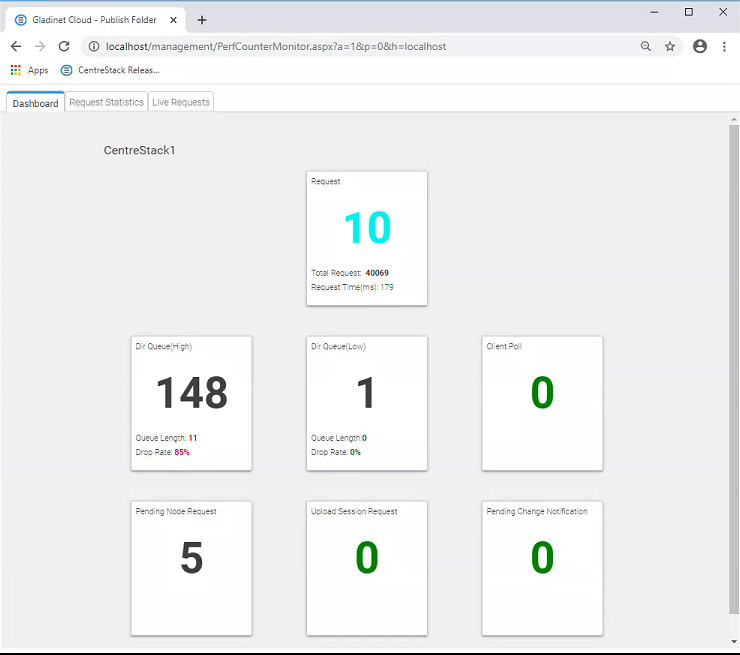Open the Apps grid shortcut

[29, 70]
